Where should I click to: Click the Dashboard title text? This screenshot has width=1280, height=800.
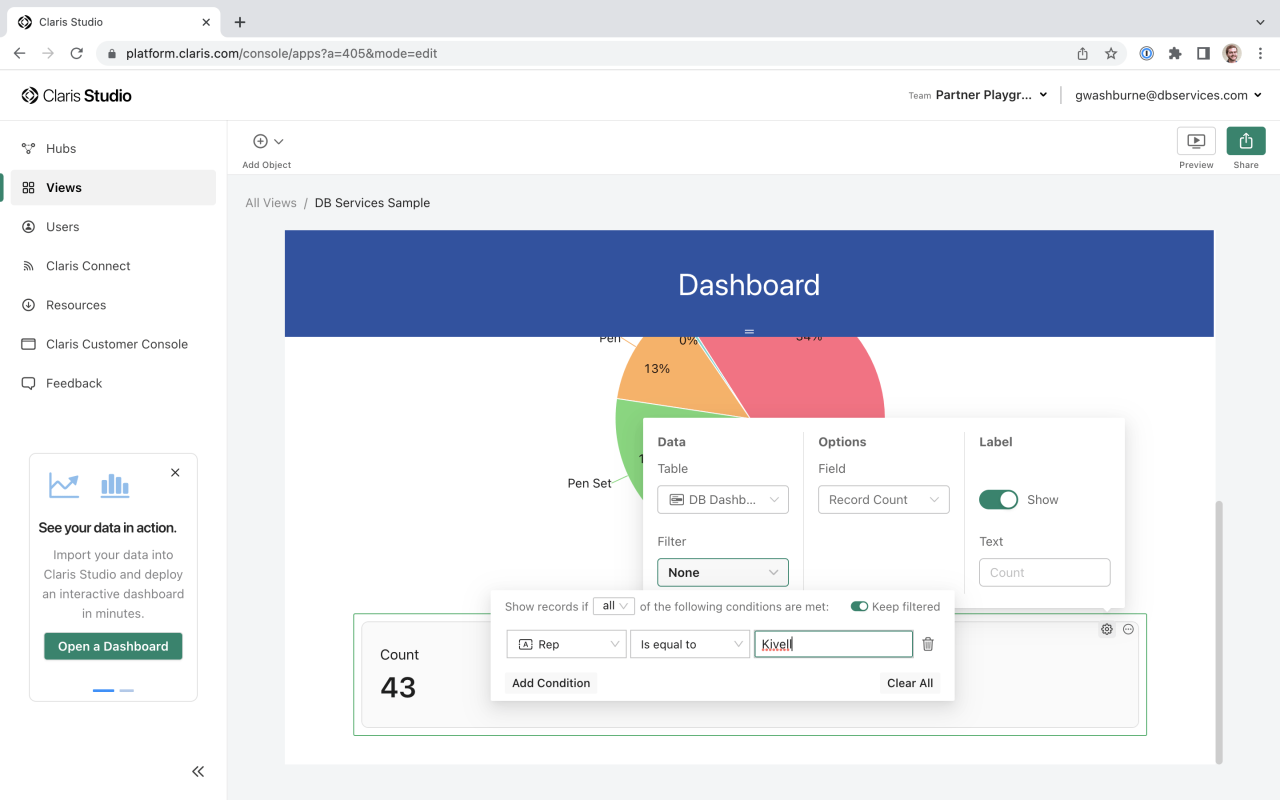749,285
